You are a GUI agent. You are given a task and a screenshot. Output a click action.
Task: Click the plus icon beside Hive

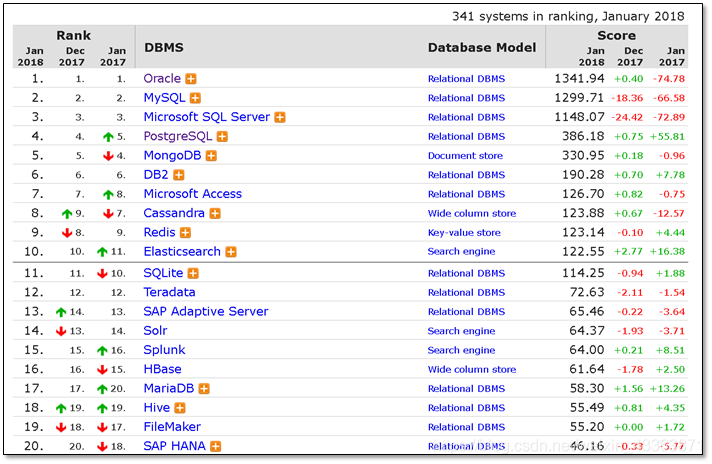coord(180,408)
